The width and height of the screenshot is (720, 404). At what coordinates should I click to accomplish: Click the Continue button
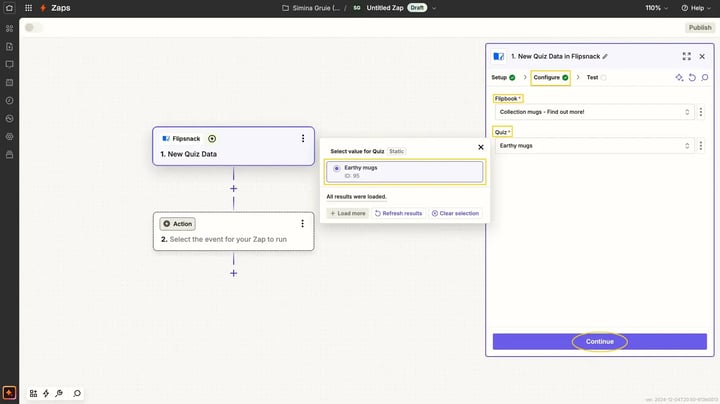click(x=600, y=342)
